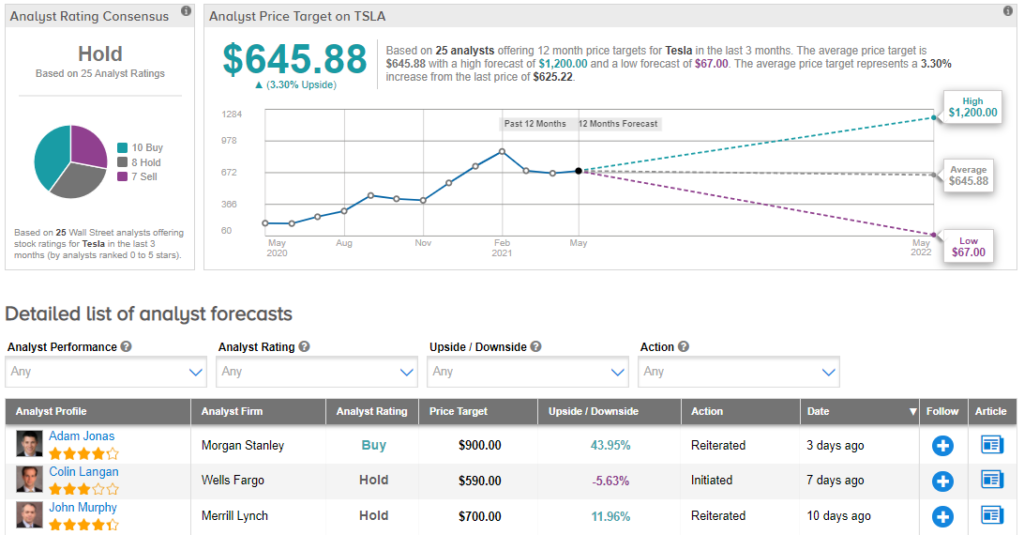This screenshot has width=1024, height=535.
Task: Sort table by Date column header
Action: [860, 411]
